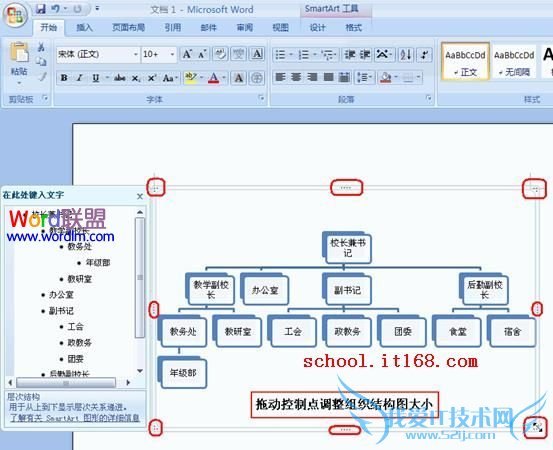553x450 pixels.
Task: Click the enclosed character icon
Action: [x=257, y=78]
